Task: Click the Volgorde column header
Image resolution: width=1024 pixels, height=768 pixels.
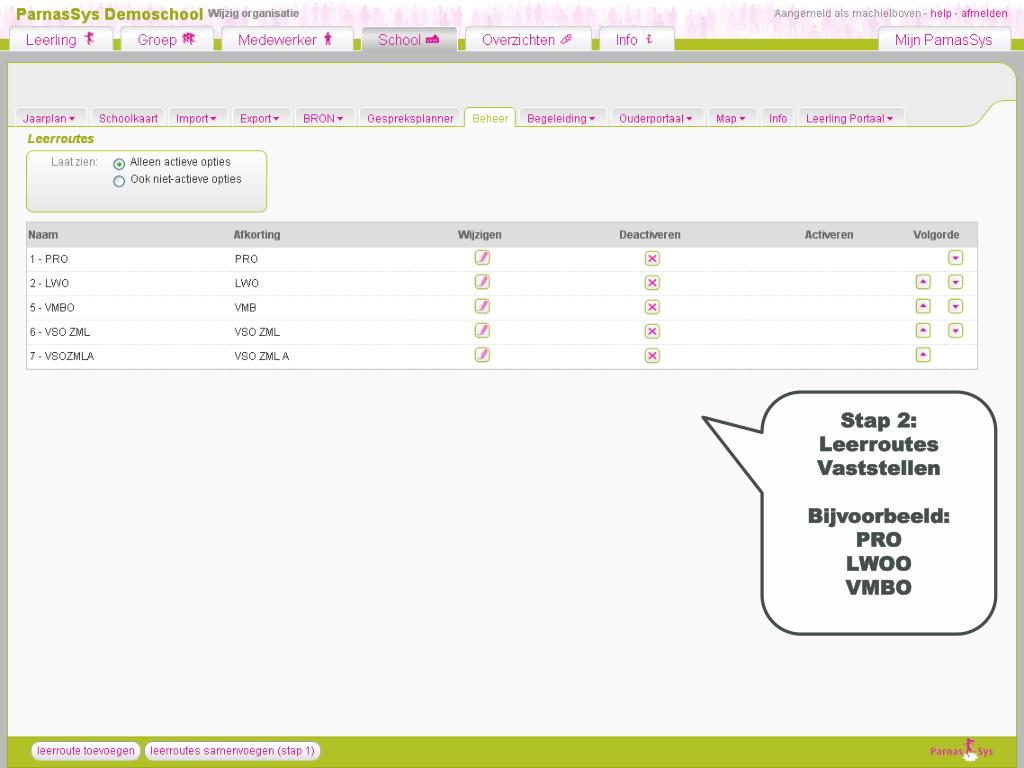Action: point(936,234)
